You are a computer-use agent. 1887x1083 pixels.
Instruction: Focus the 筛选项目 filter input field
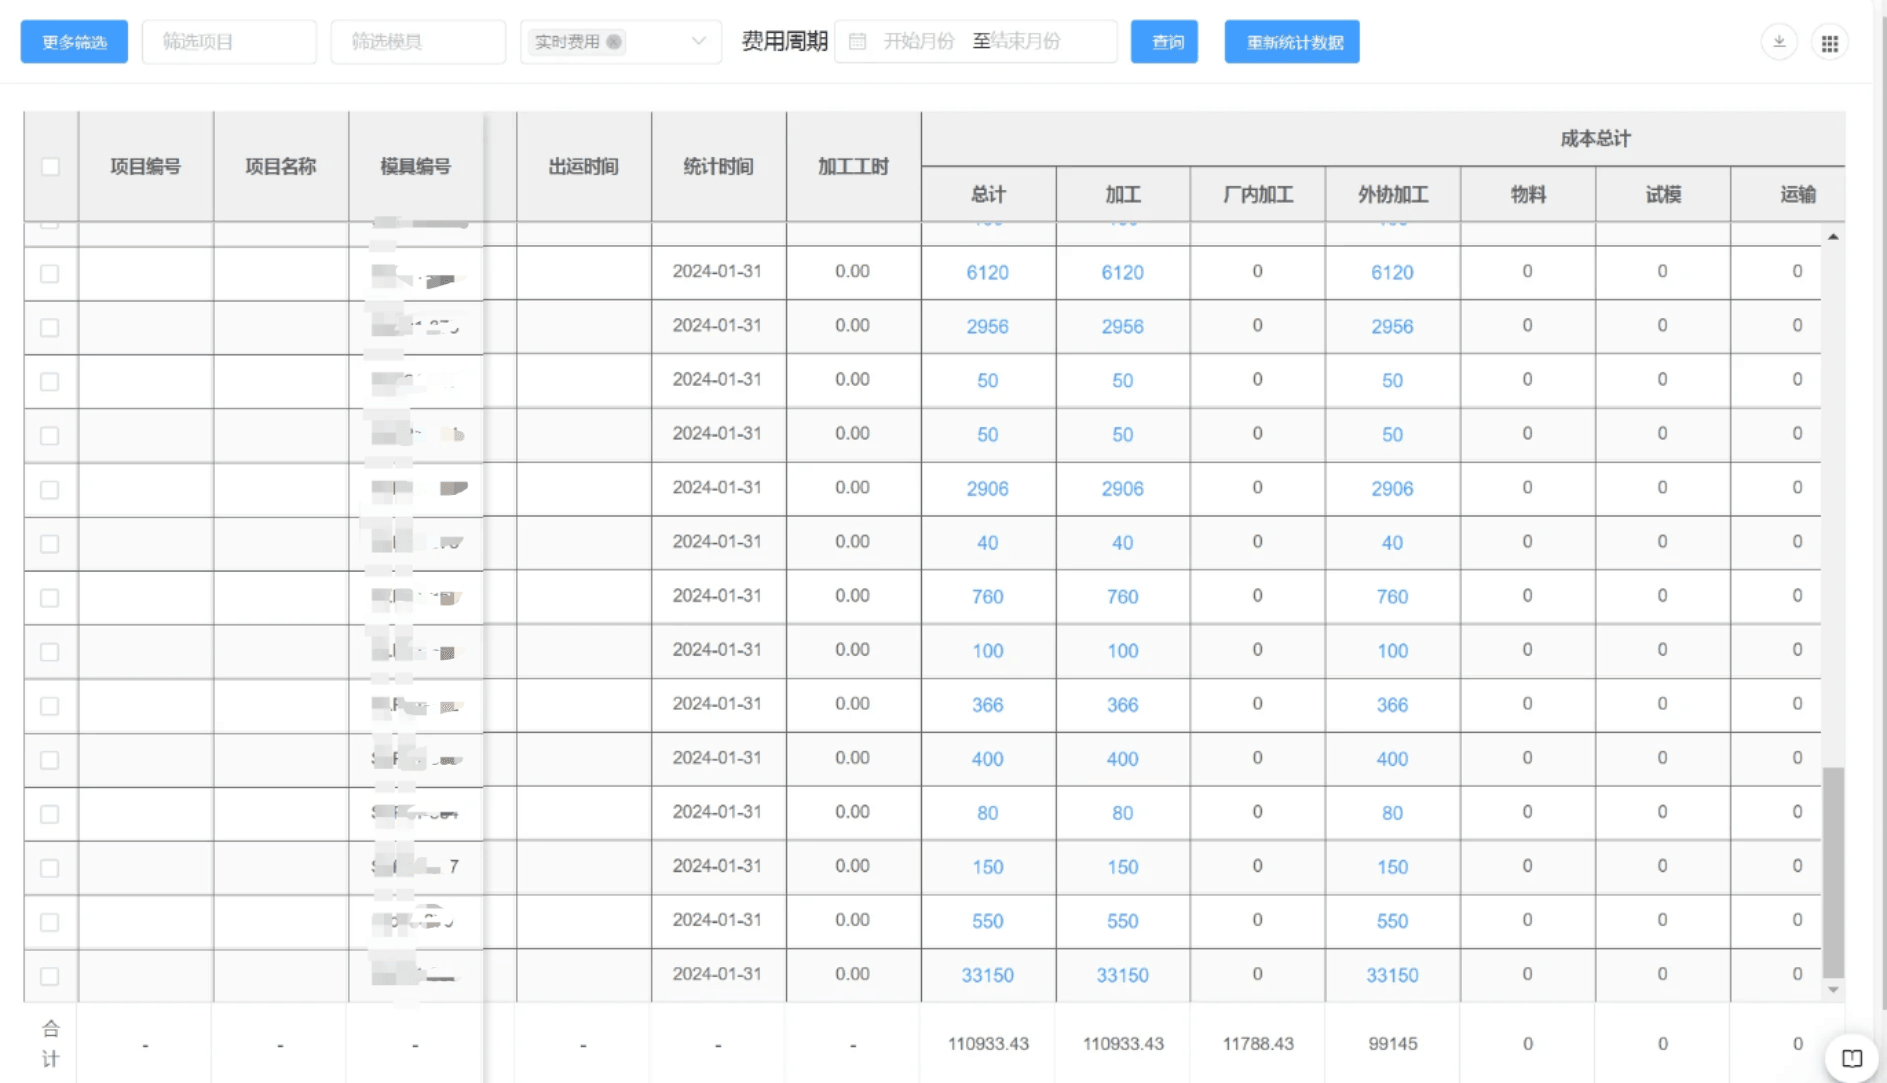[x=229, y=42]
